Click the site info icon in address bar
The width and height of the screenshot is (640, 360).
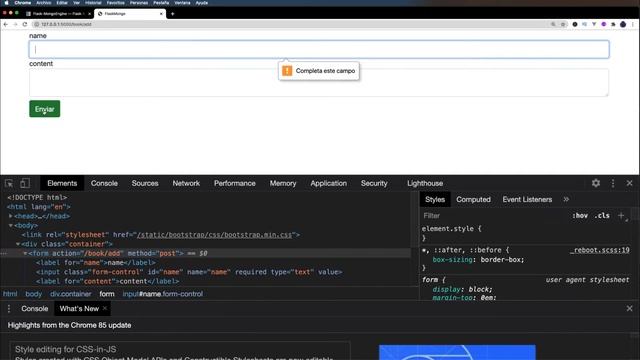click(36, 24)
